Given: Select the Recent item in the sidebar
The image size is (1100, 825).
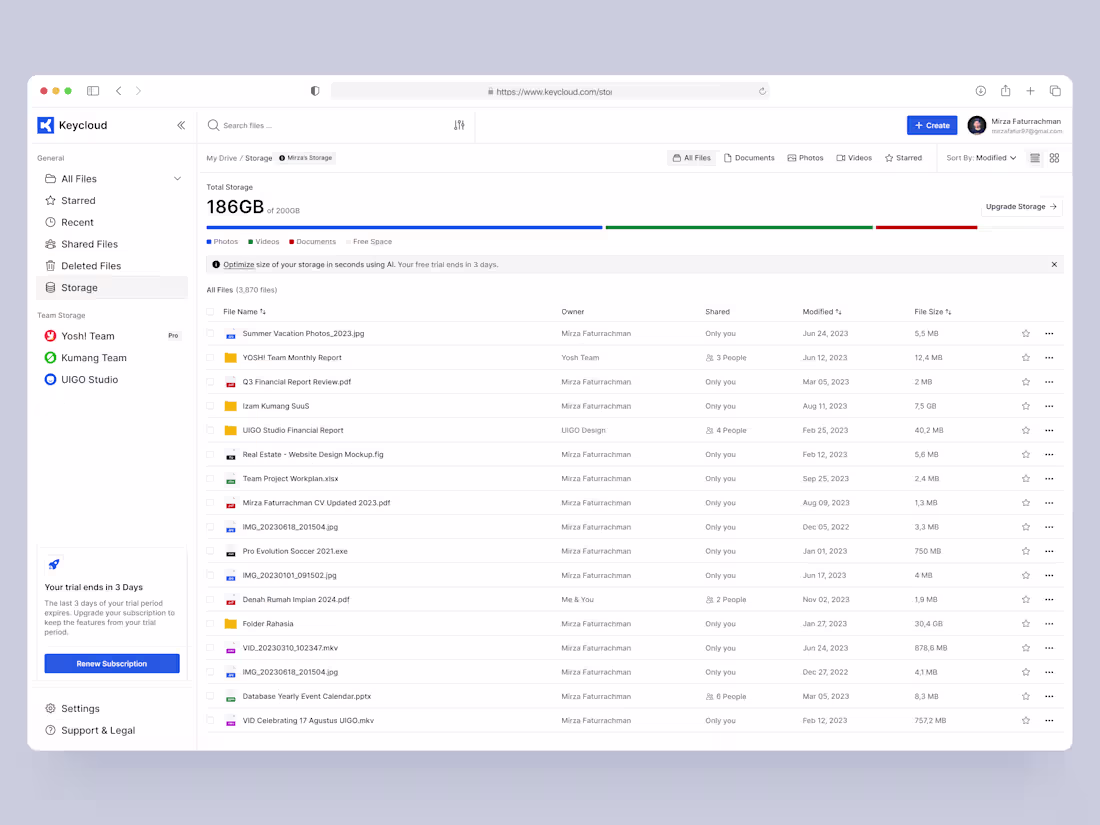Looking at the screenshot, I should click(x=80, y=222).
